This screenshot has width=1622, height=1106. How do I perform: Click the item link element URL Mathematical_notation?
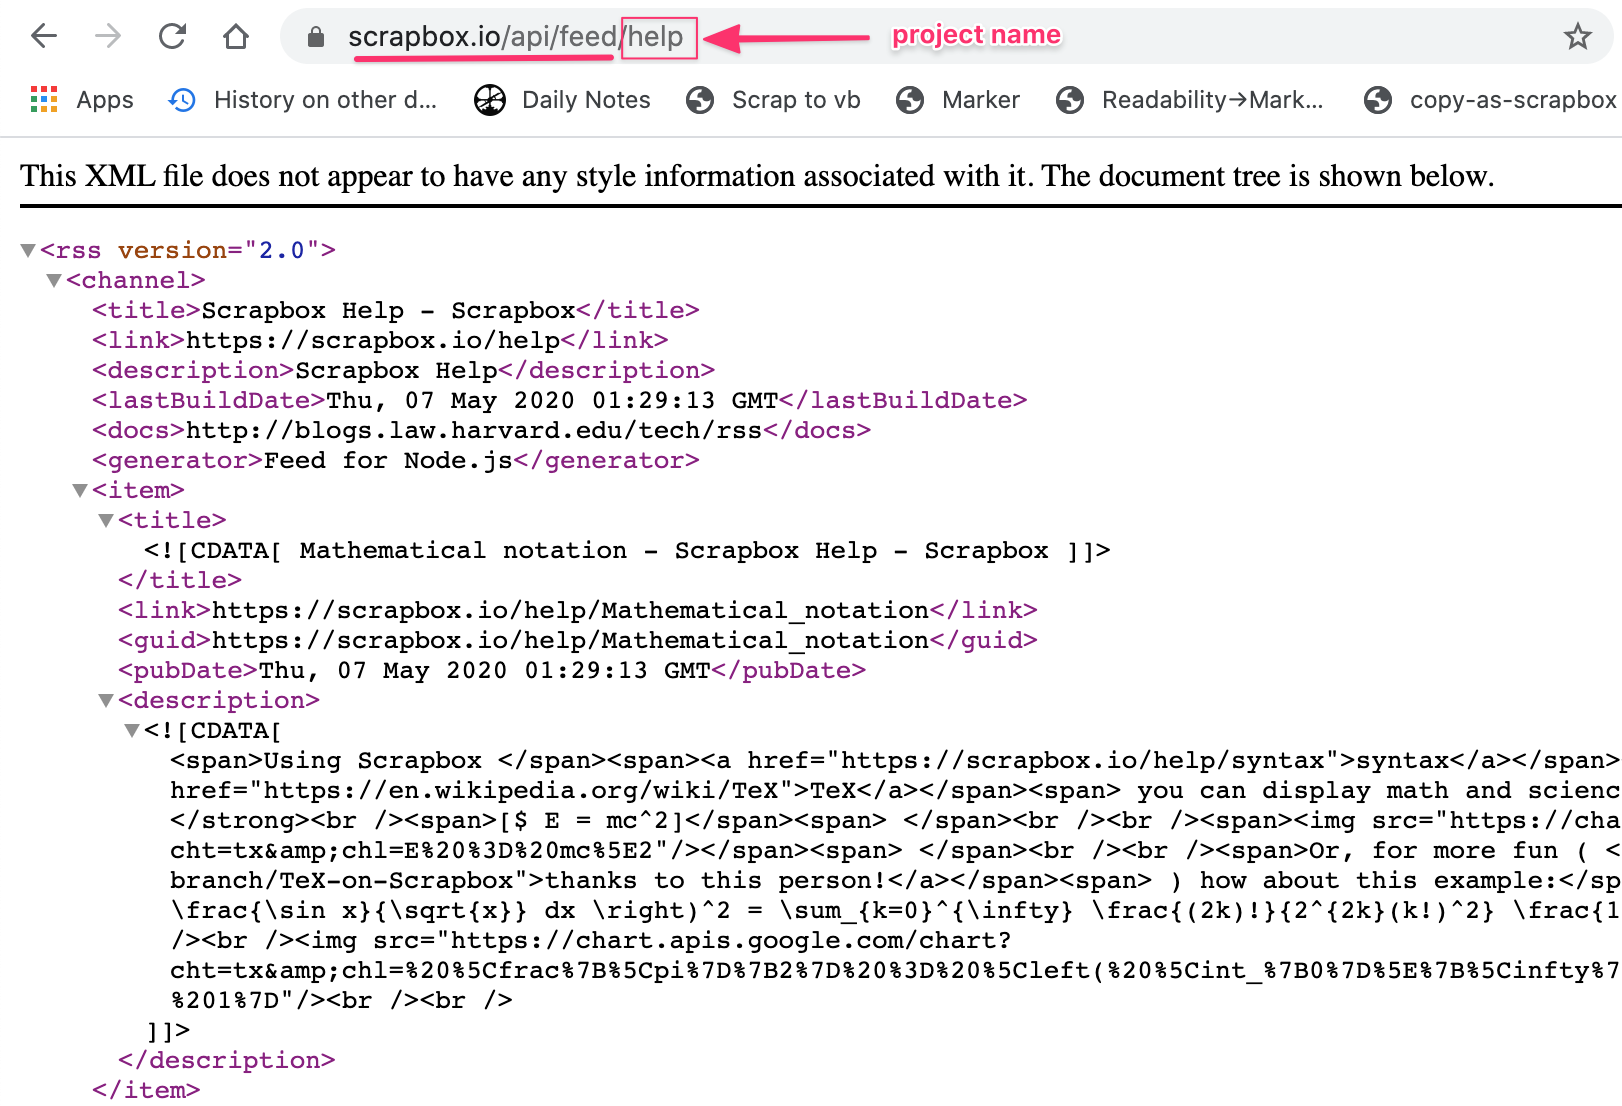coord(571,610)
